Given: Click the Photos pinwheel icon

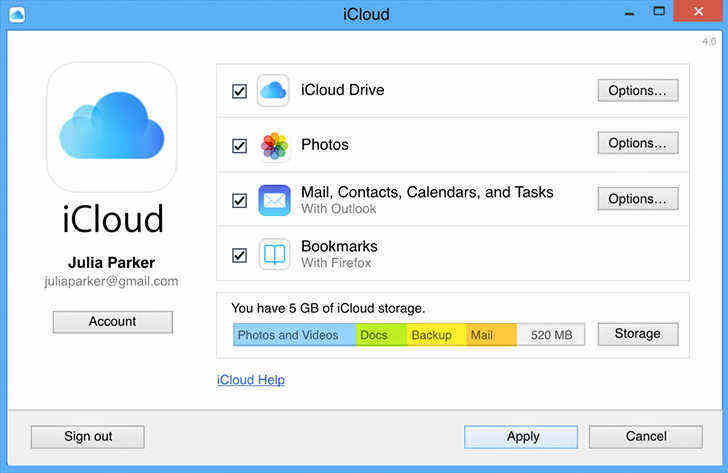Looking at the screenshot, I should [274, 146].
